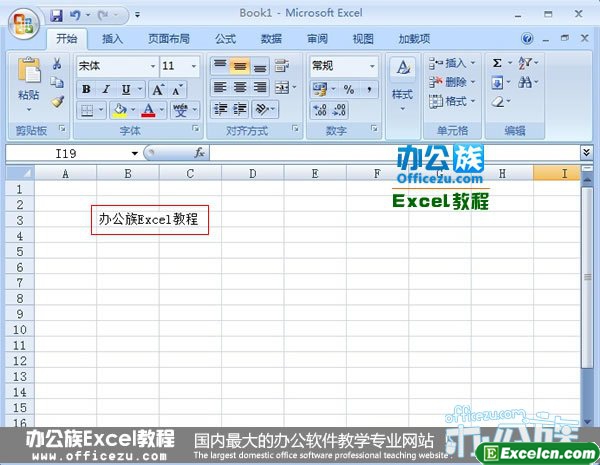Image resolution: width=600 pixels, height=465 pixels.
Task: Open fill color dropdown arrow
Action: pyautogui.click(x=133, y=110)
